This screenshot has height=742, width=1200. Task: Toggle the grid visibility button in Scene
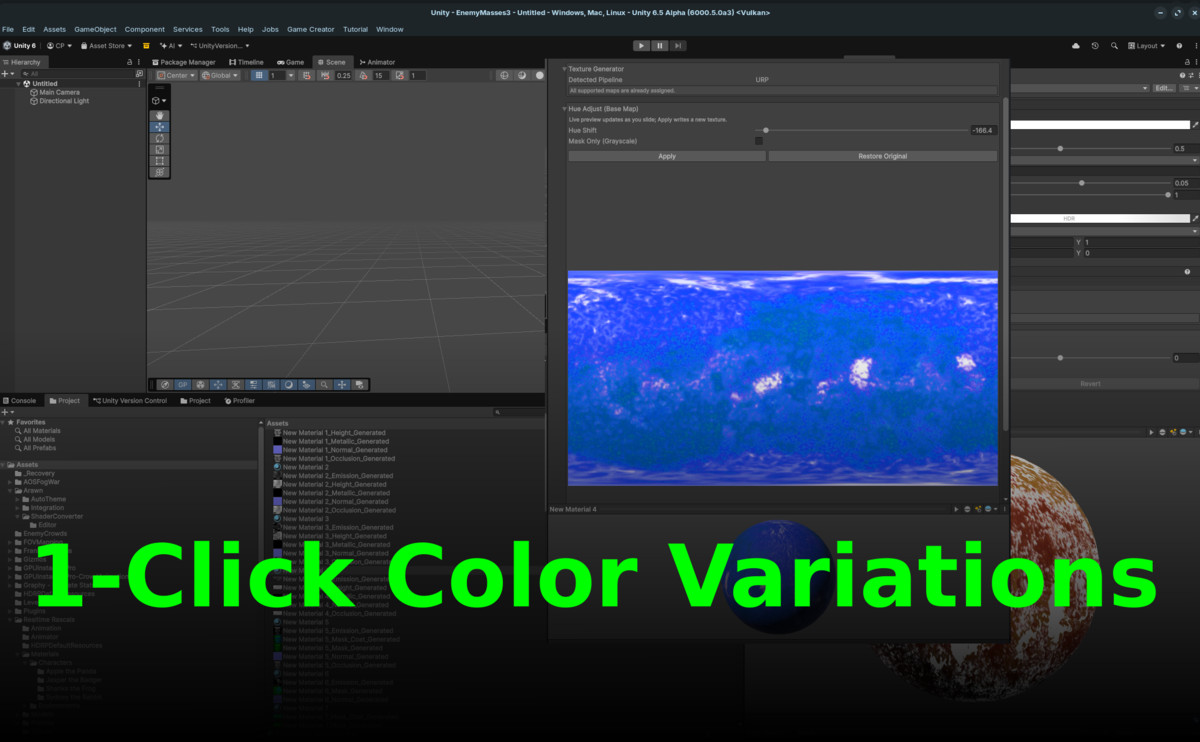click(259, 75)
